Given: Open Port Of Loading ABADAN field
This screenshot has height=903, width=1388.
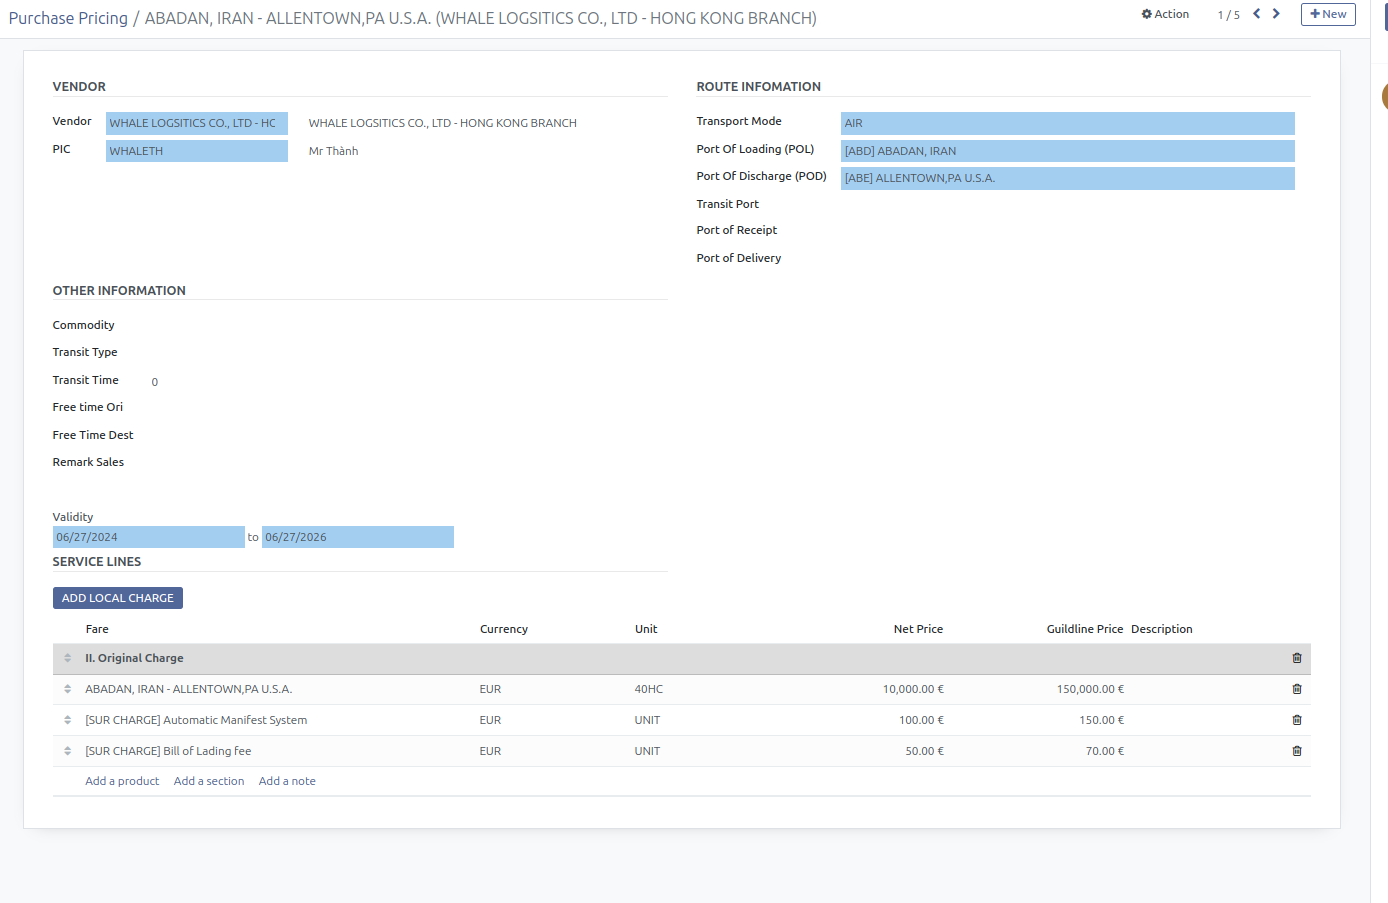Looking at the screenshot, I should [1067, 151].
